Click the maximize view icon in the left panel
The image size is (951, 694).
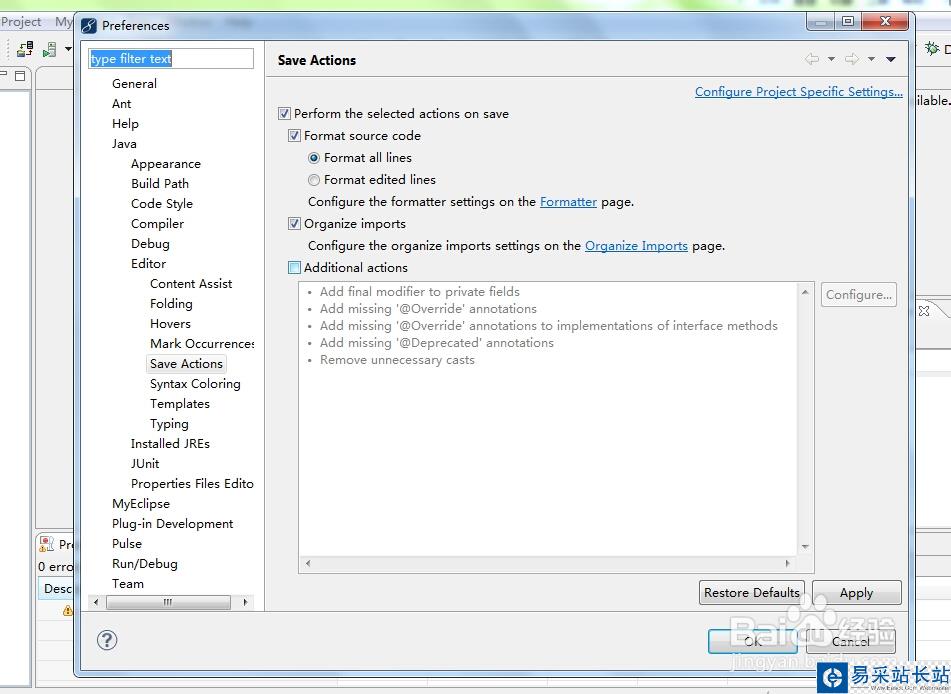point(20,76)
